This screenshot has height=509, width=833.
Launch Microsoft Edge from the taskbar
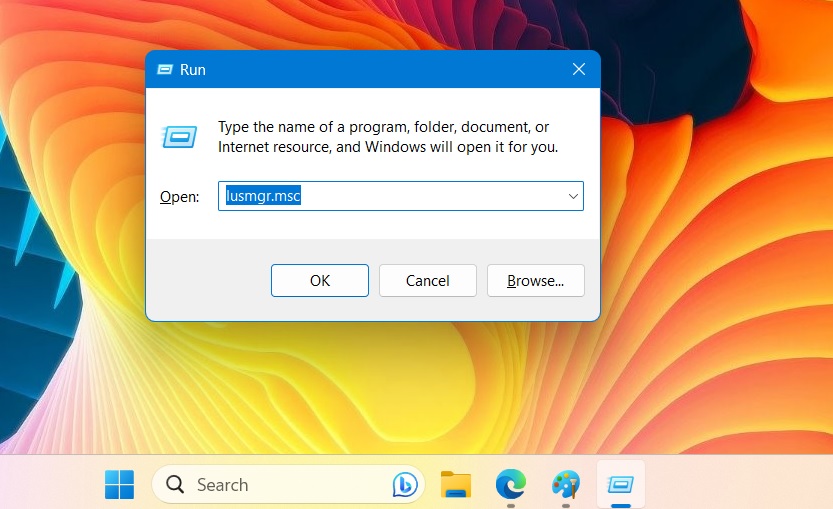click(511, 485)
